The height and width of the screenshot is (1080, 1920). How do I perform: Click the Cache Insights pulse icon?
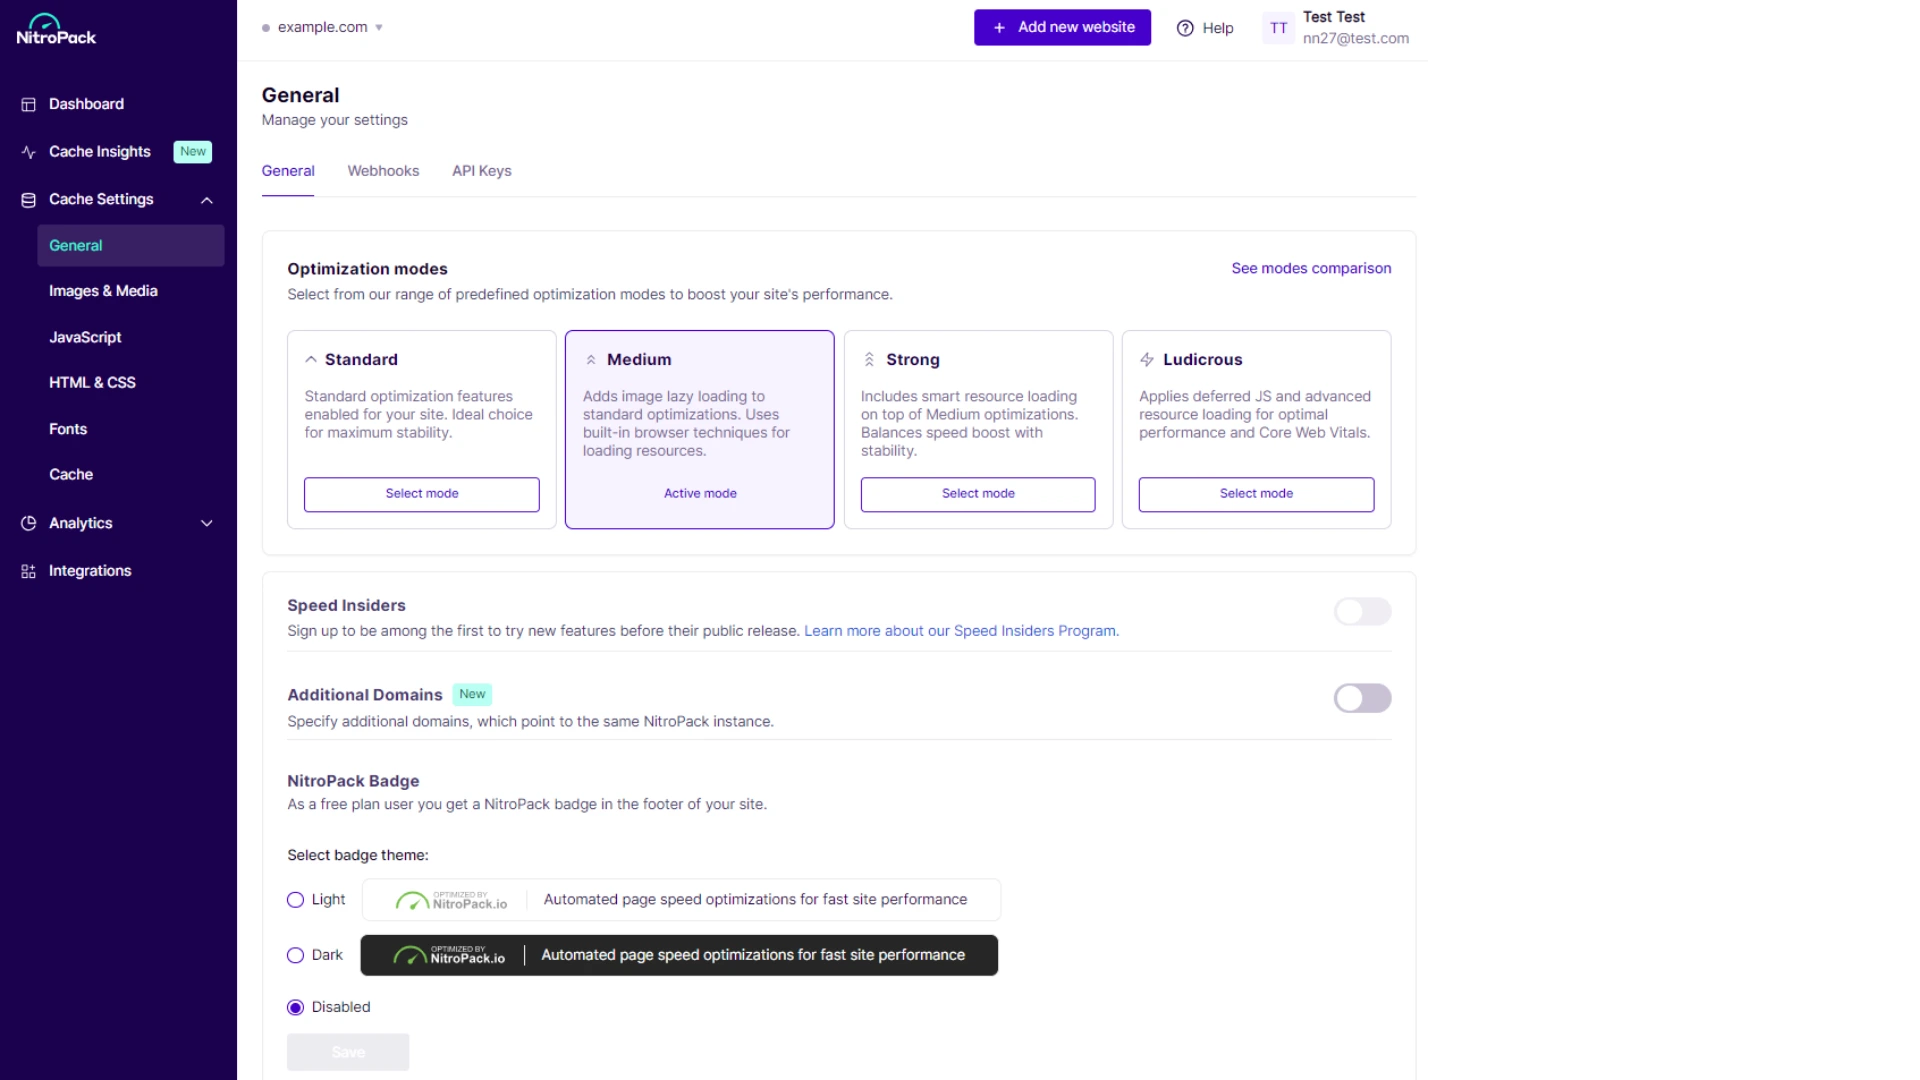(28, 152)
